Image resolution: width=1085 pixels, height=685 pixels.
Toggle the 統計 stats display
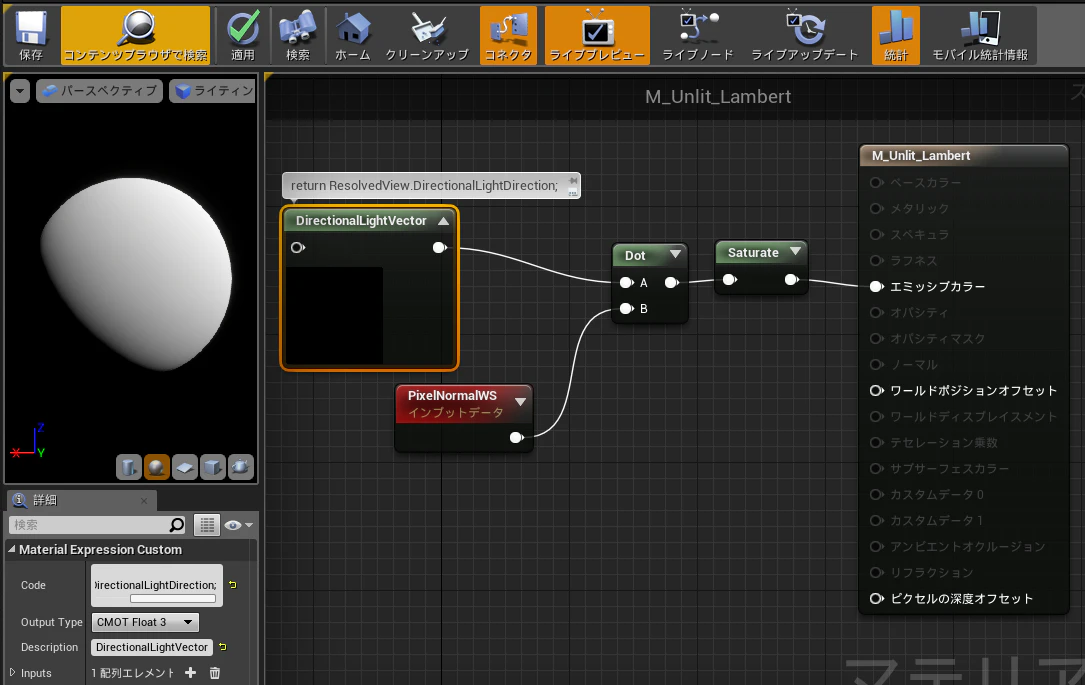pos(895,35)
